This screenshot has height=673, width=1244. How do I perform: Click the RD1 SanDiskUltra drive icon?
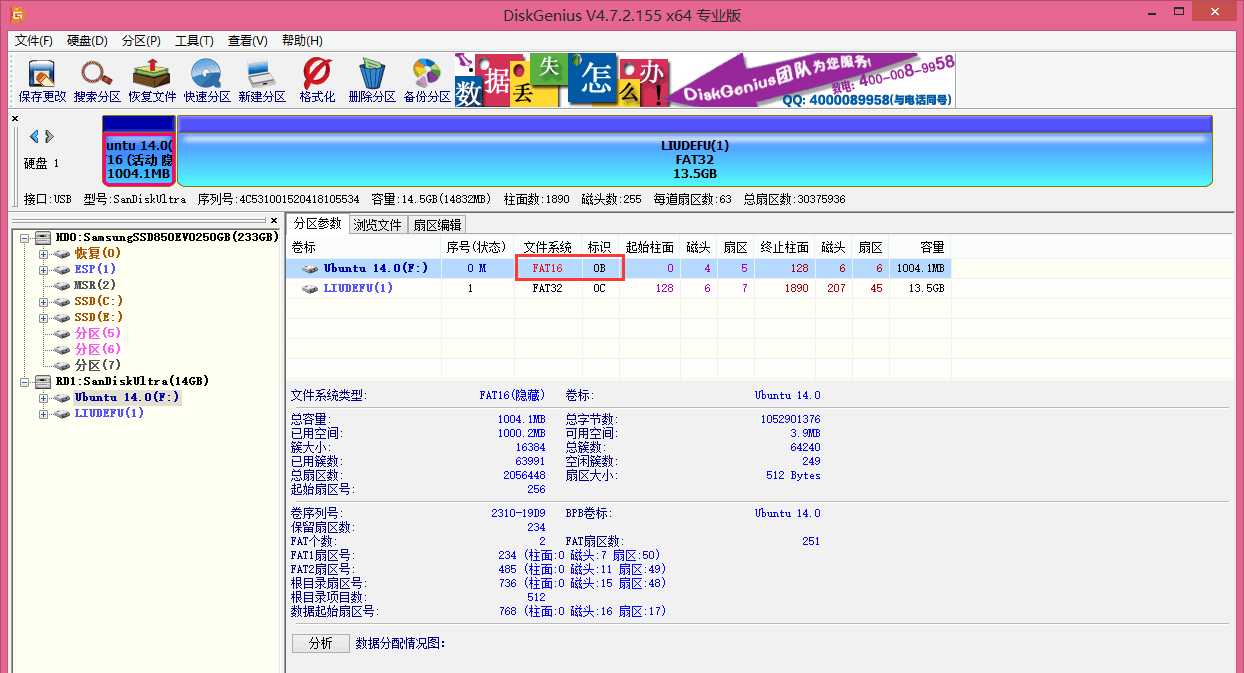[42, 381]
